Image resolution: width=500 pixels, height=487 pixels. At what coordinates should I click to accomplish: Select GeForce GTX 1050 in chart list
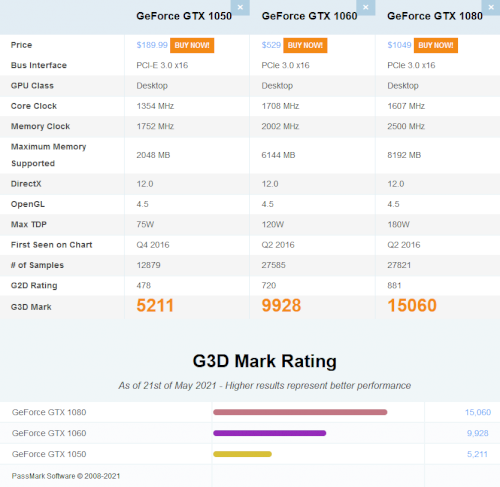(x=49, y=454)
